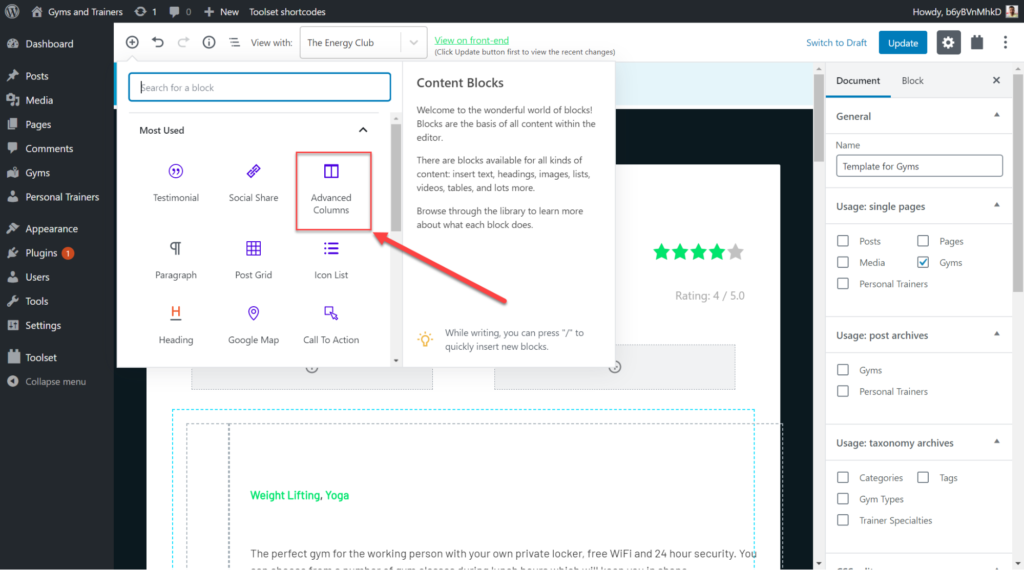Click Switch to Draft

[836, 42]
